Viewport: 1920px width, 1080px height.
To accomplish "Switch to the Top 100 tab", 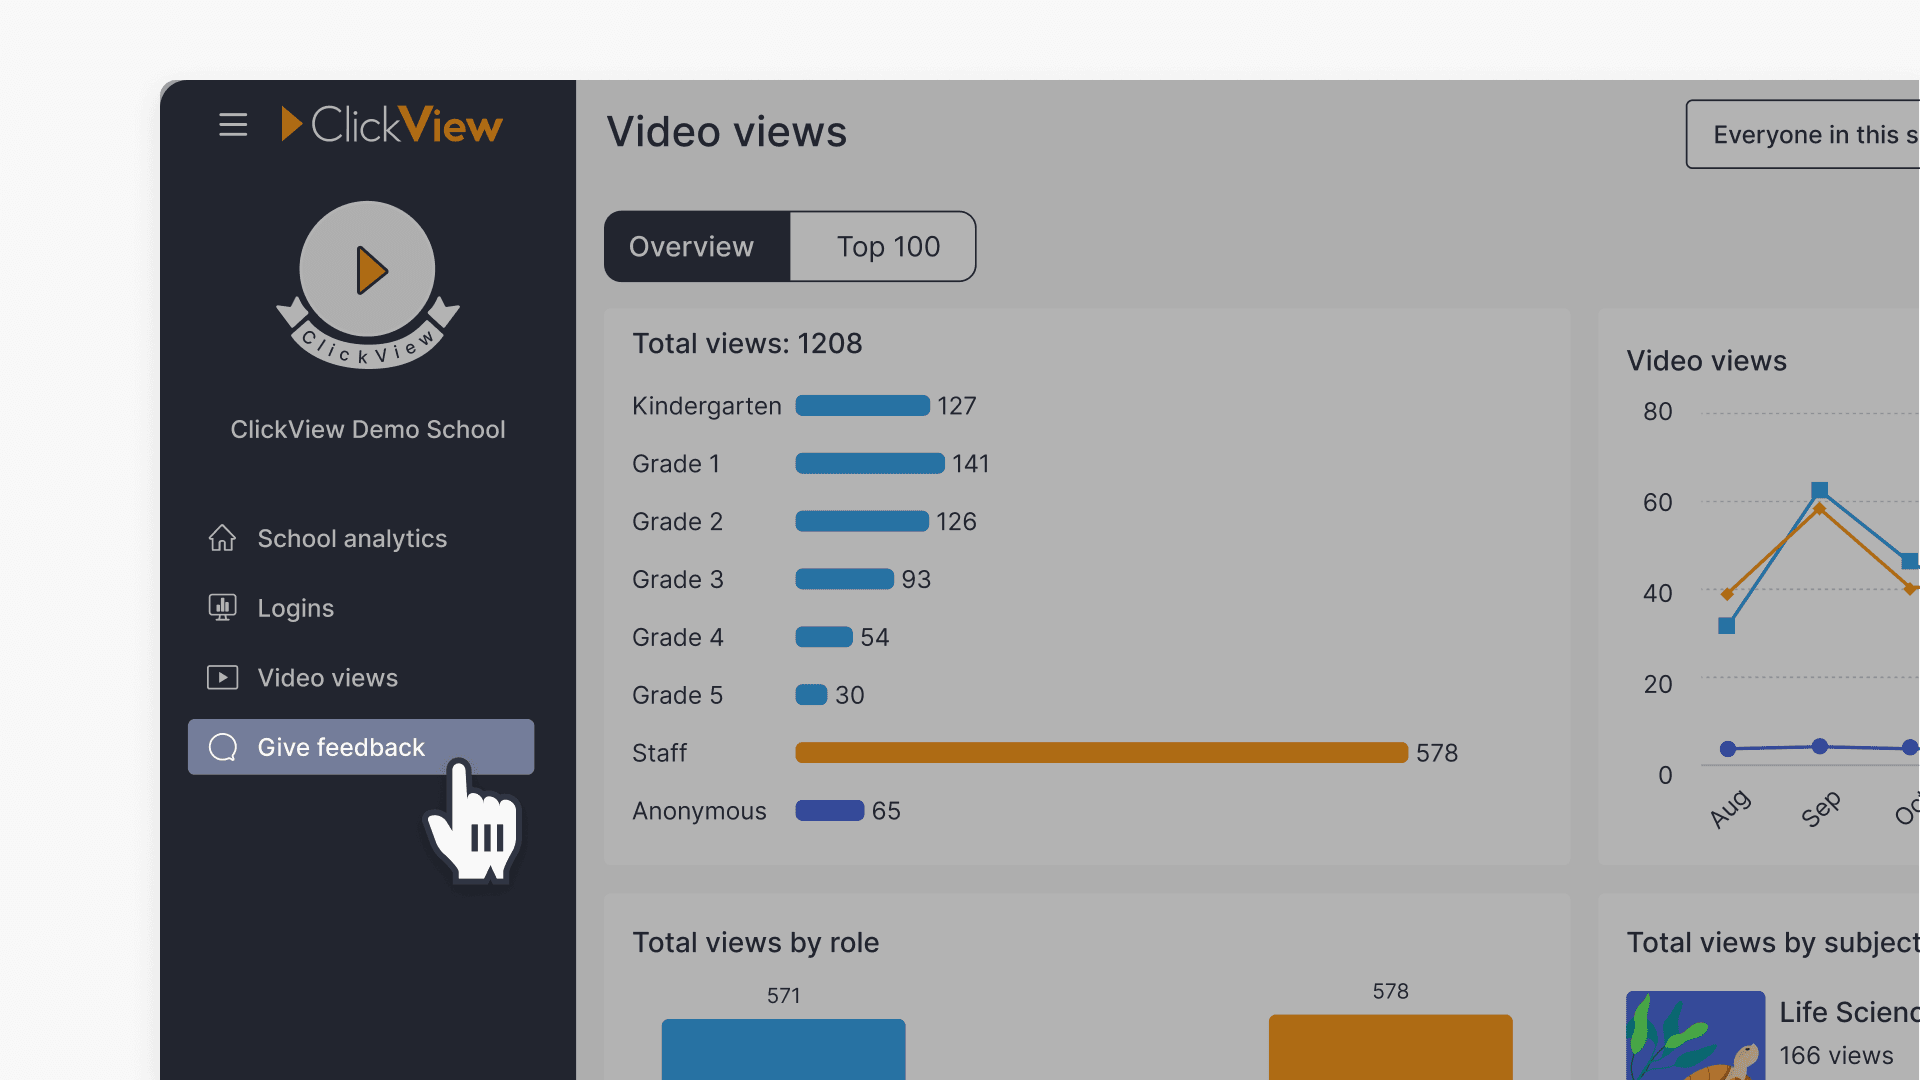I will click(x=887, y=246).
